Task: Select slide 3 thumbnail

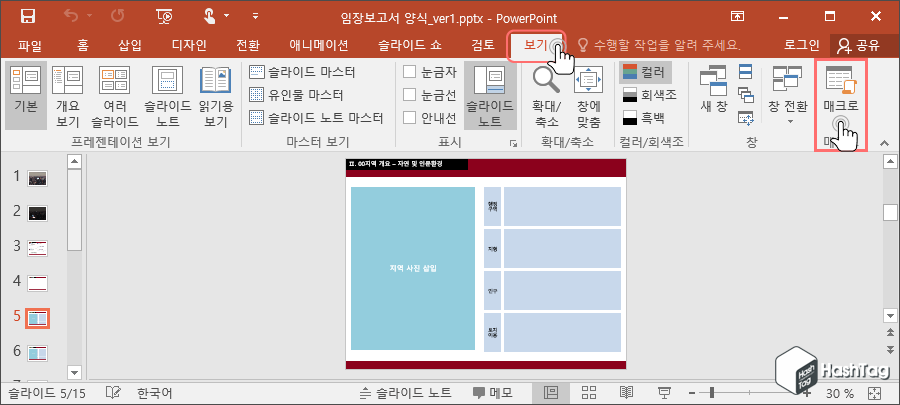Action: point(38,248)
